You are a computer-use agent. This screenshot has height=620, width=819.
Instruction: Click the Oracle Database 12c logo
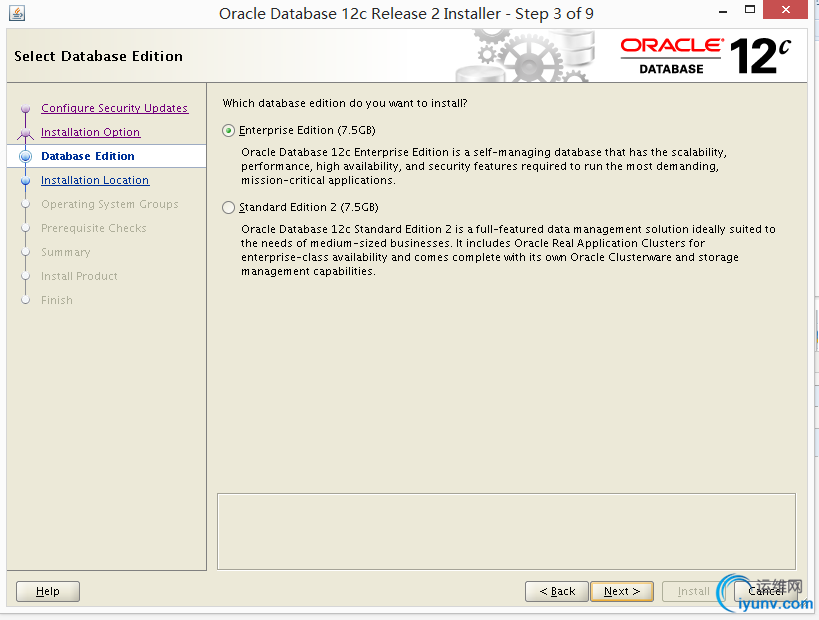click(706, 56)
